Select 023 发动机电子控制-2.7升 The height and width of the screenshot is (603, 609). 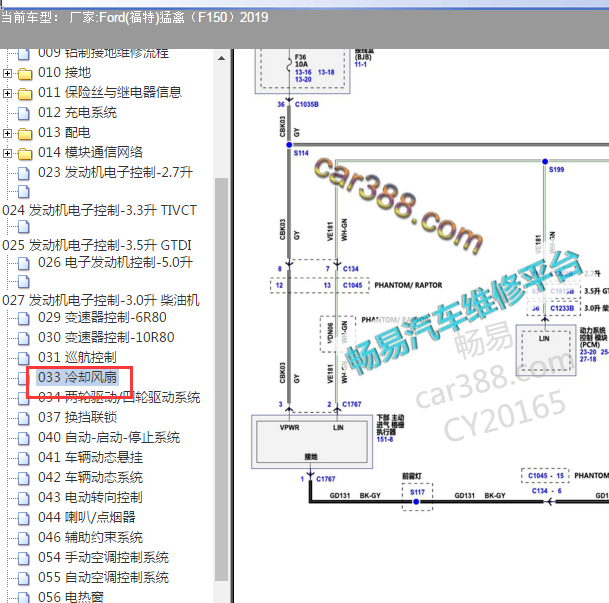tap(115, 172)
